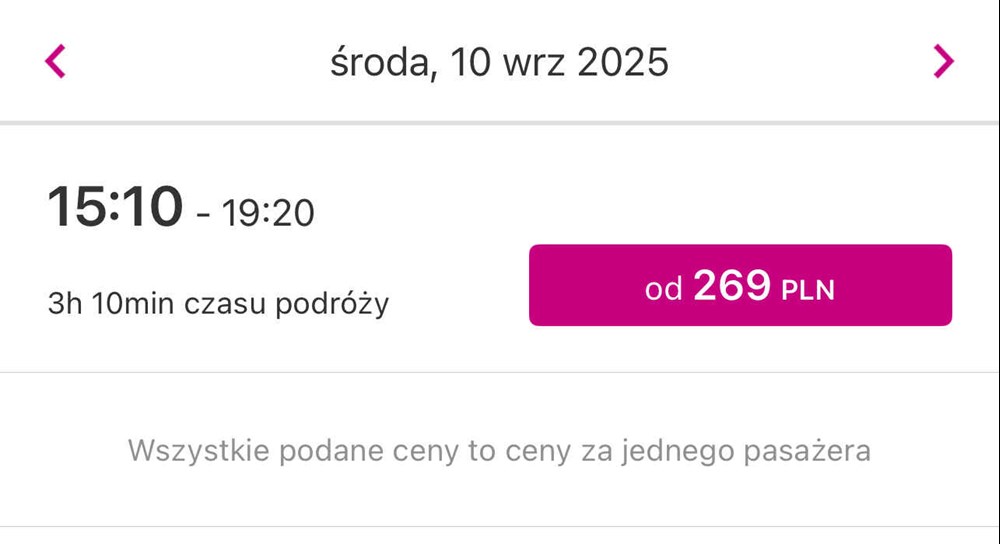Tap the note Wszystkie podane ceny
Image resolution: width=1000 pixels, height=544 pixels.
pyautogui.click(x=499, y=451)
